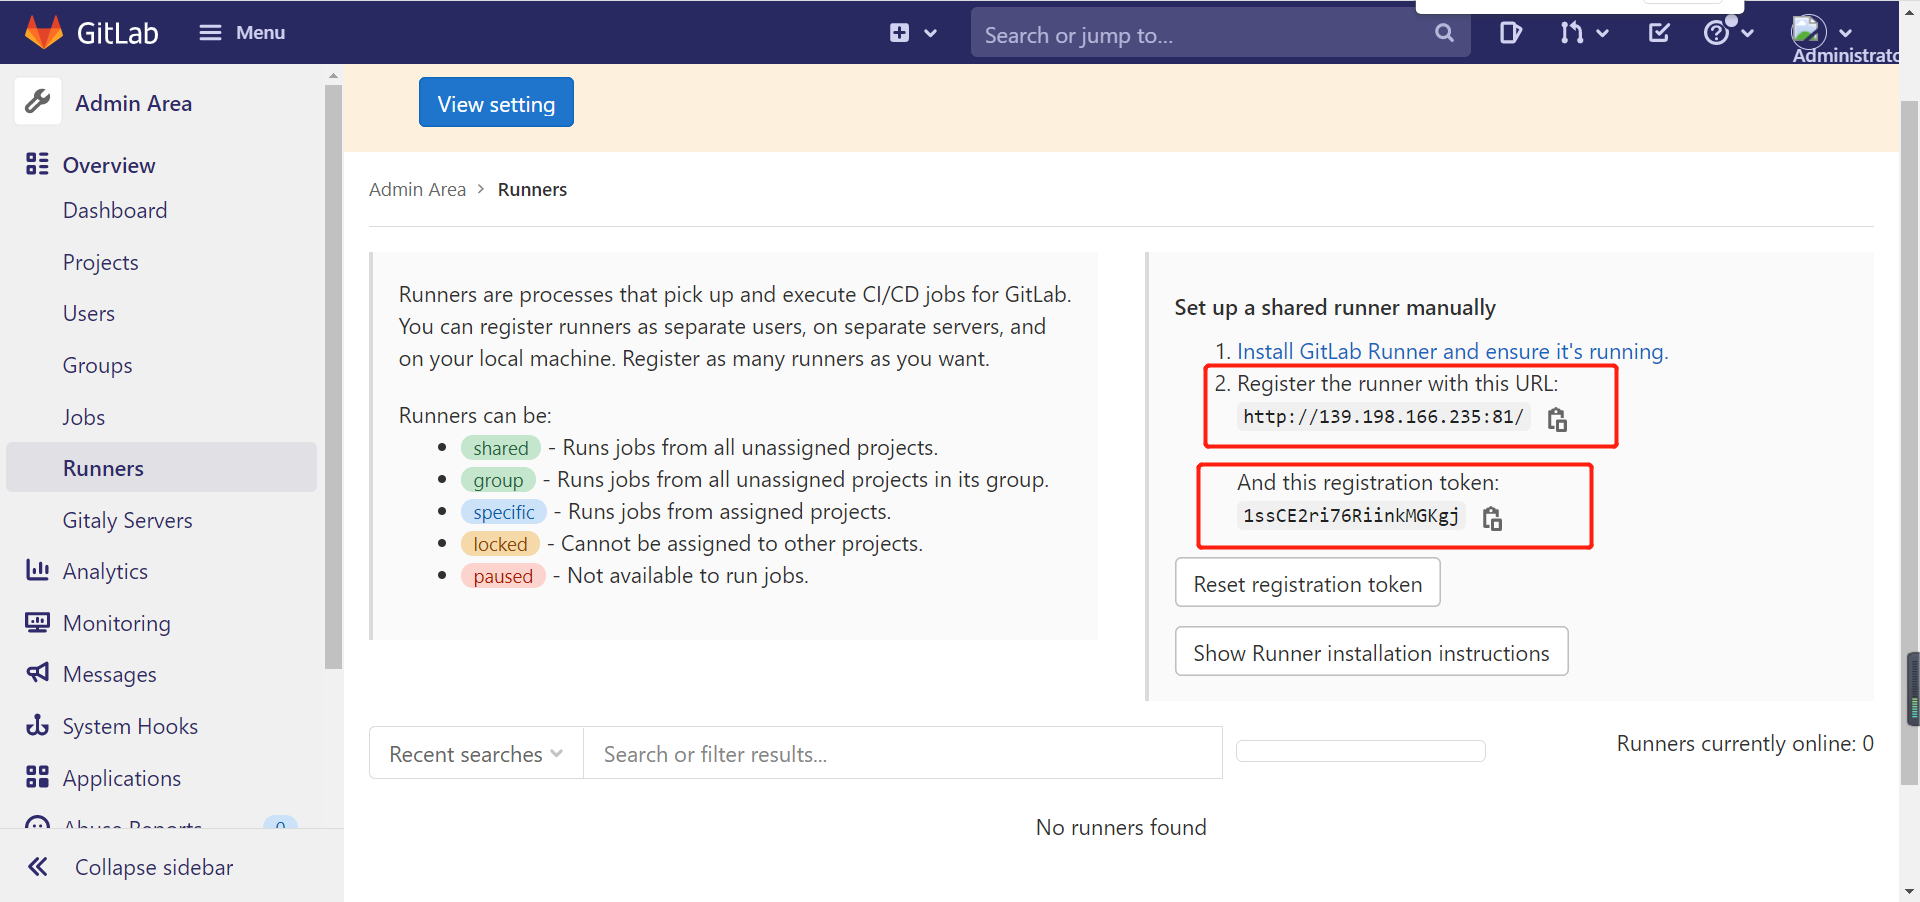This screenshot has width=1920, height=902.
Task: Open Applications in sidebar
Action: pos(122,778)
